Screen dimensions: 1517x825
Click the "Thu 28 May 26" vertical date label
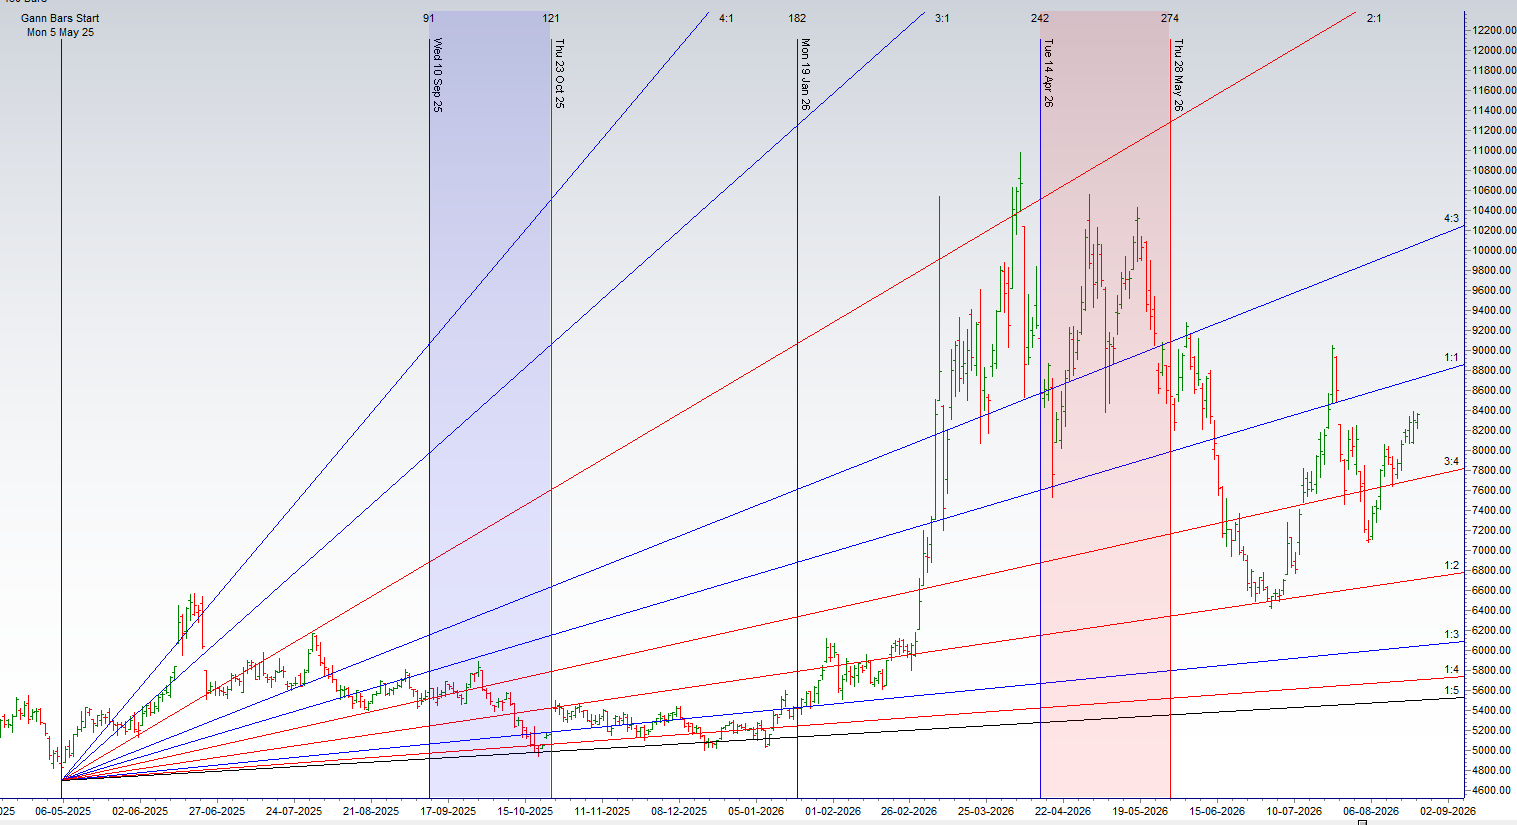1178,75
